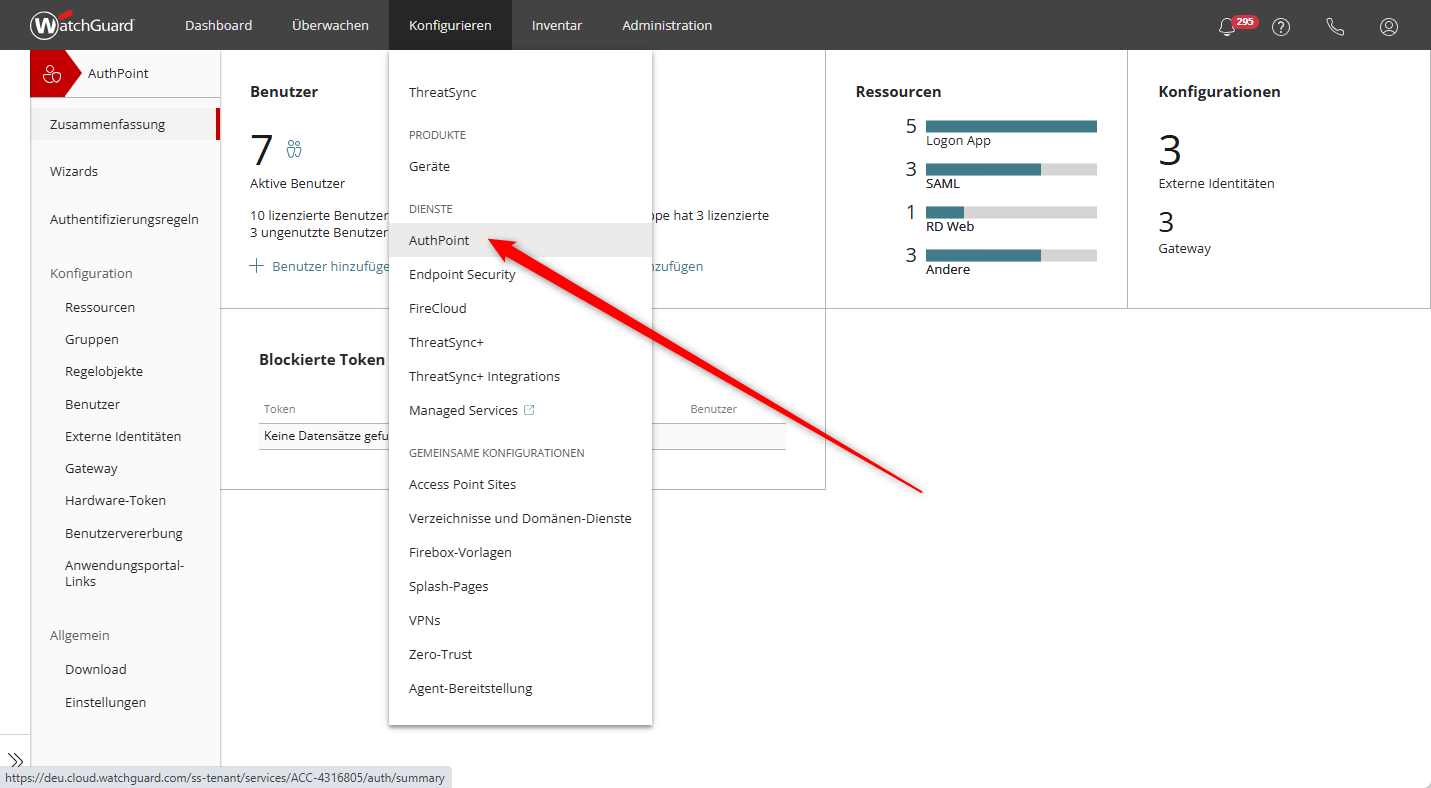This screenshot has width=1431, height=788.
Task: Open the Administration menu
Action: (x=667, y=25)
